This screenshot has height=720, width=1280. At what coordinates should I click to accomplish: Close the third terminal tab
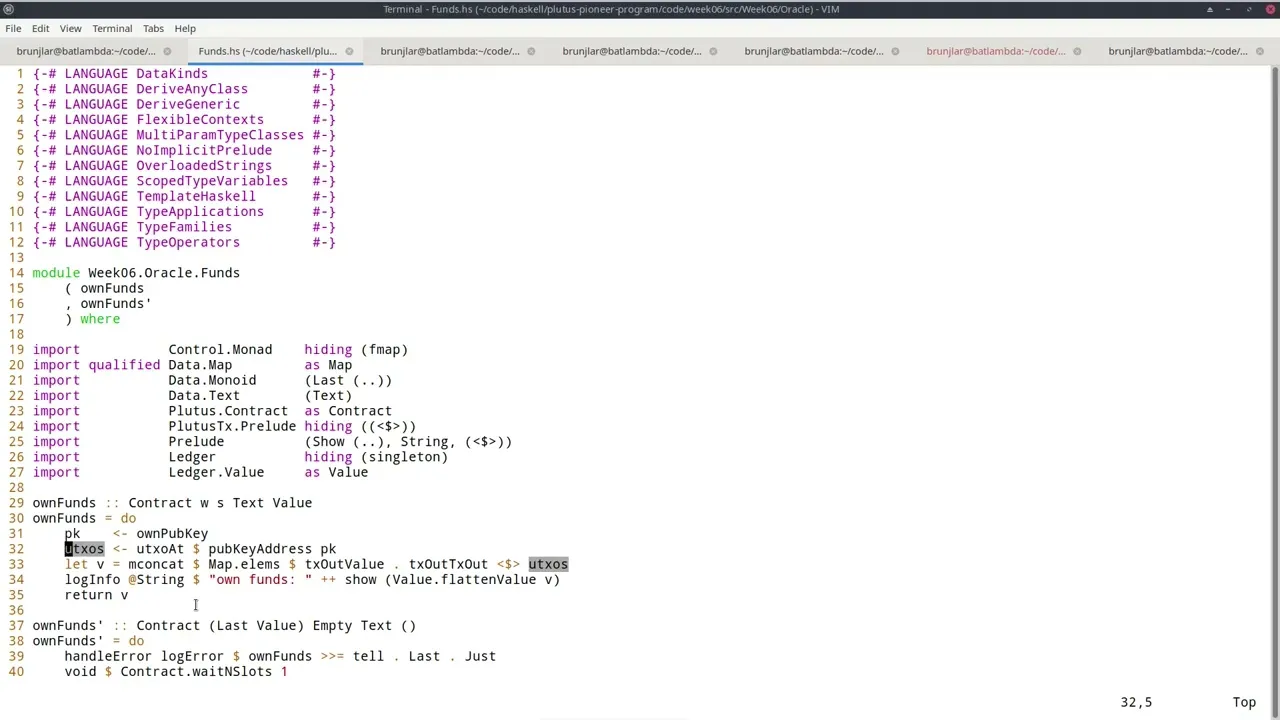[531, 51]
